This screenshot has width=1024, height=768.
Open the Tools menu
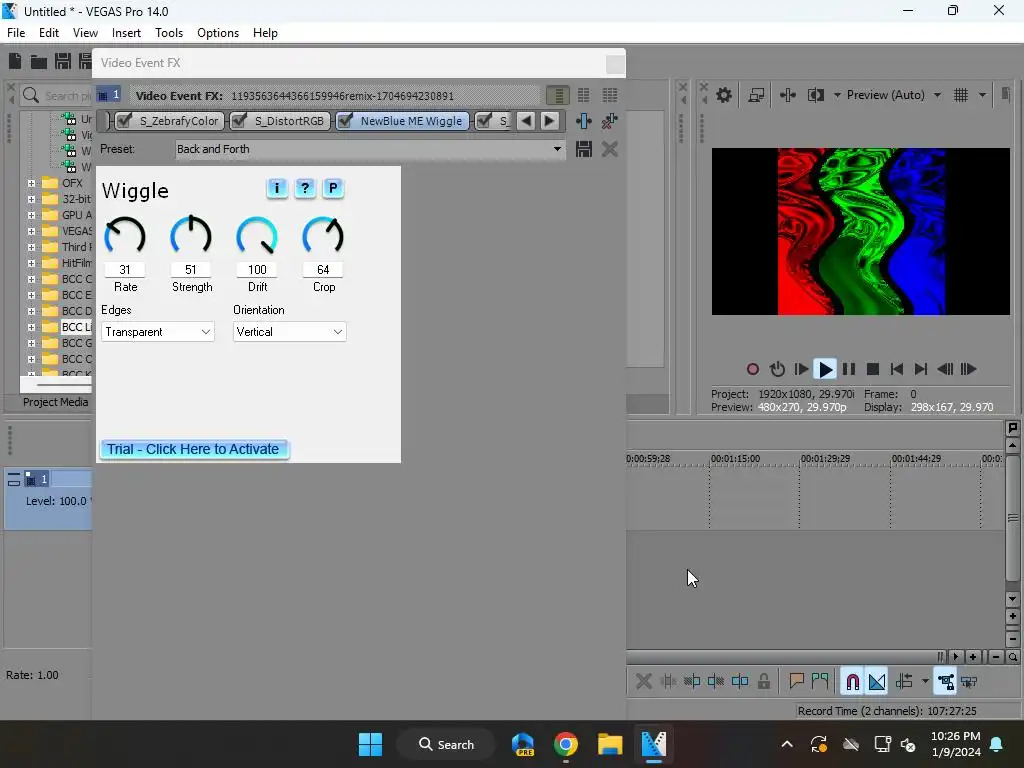(168, 33)
